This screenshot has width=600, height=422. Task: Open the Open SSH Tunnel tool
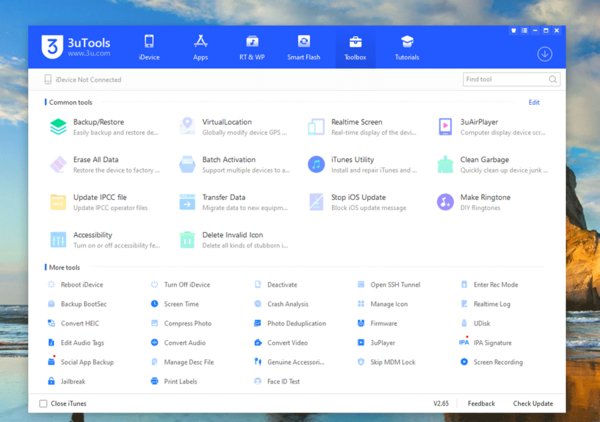[x=389, y=285]
